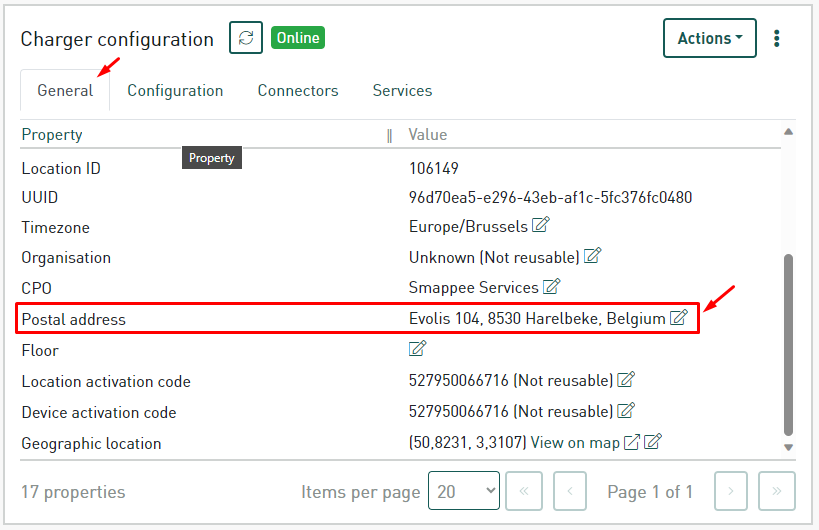This screenshot has width=819, height=530.
Task: Open map via external link icon
Action: (631, 442)
